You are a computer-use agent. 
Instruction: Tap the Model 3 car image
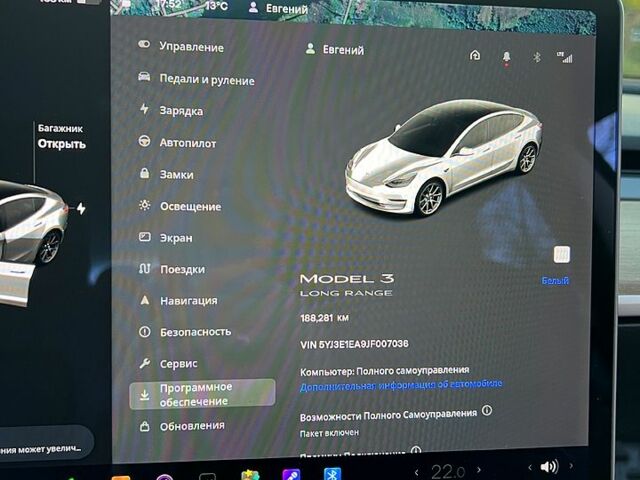(x=443, y=158)
